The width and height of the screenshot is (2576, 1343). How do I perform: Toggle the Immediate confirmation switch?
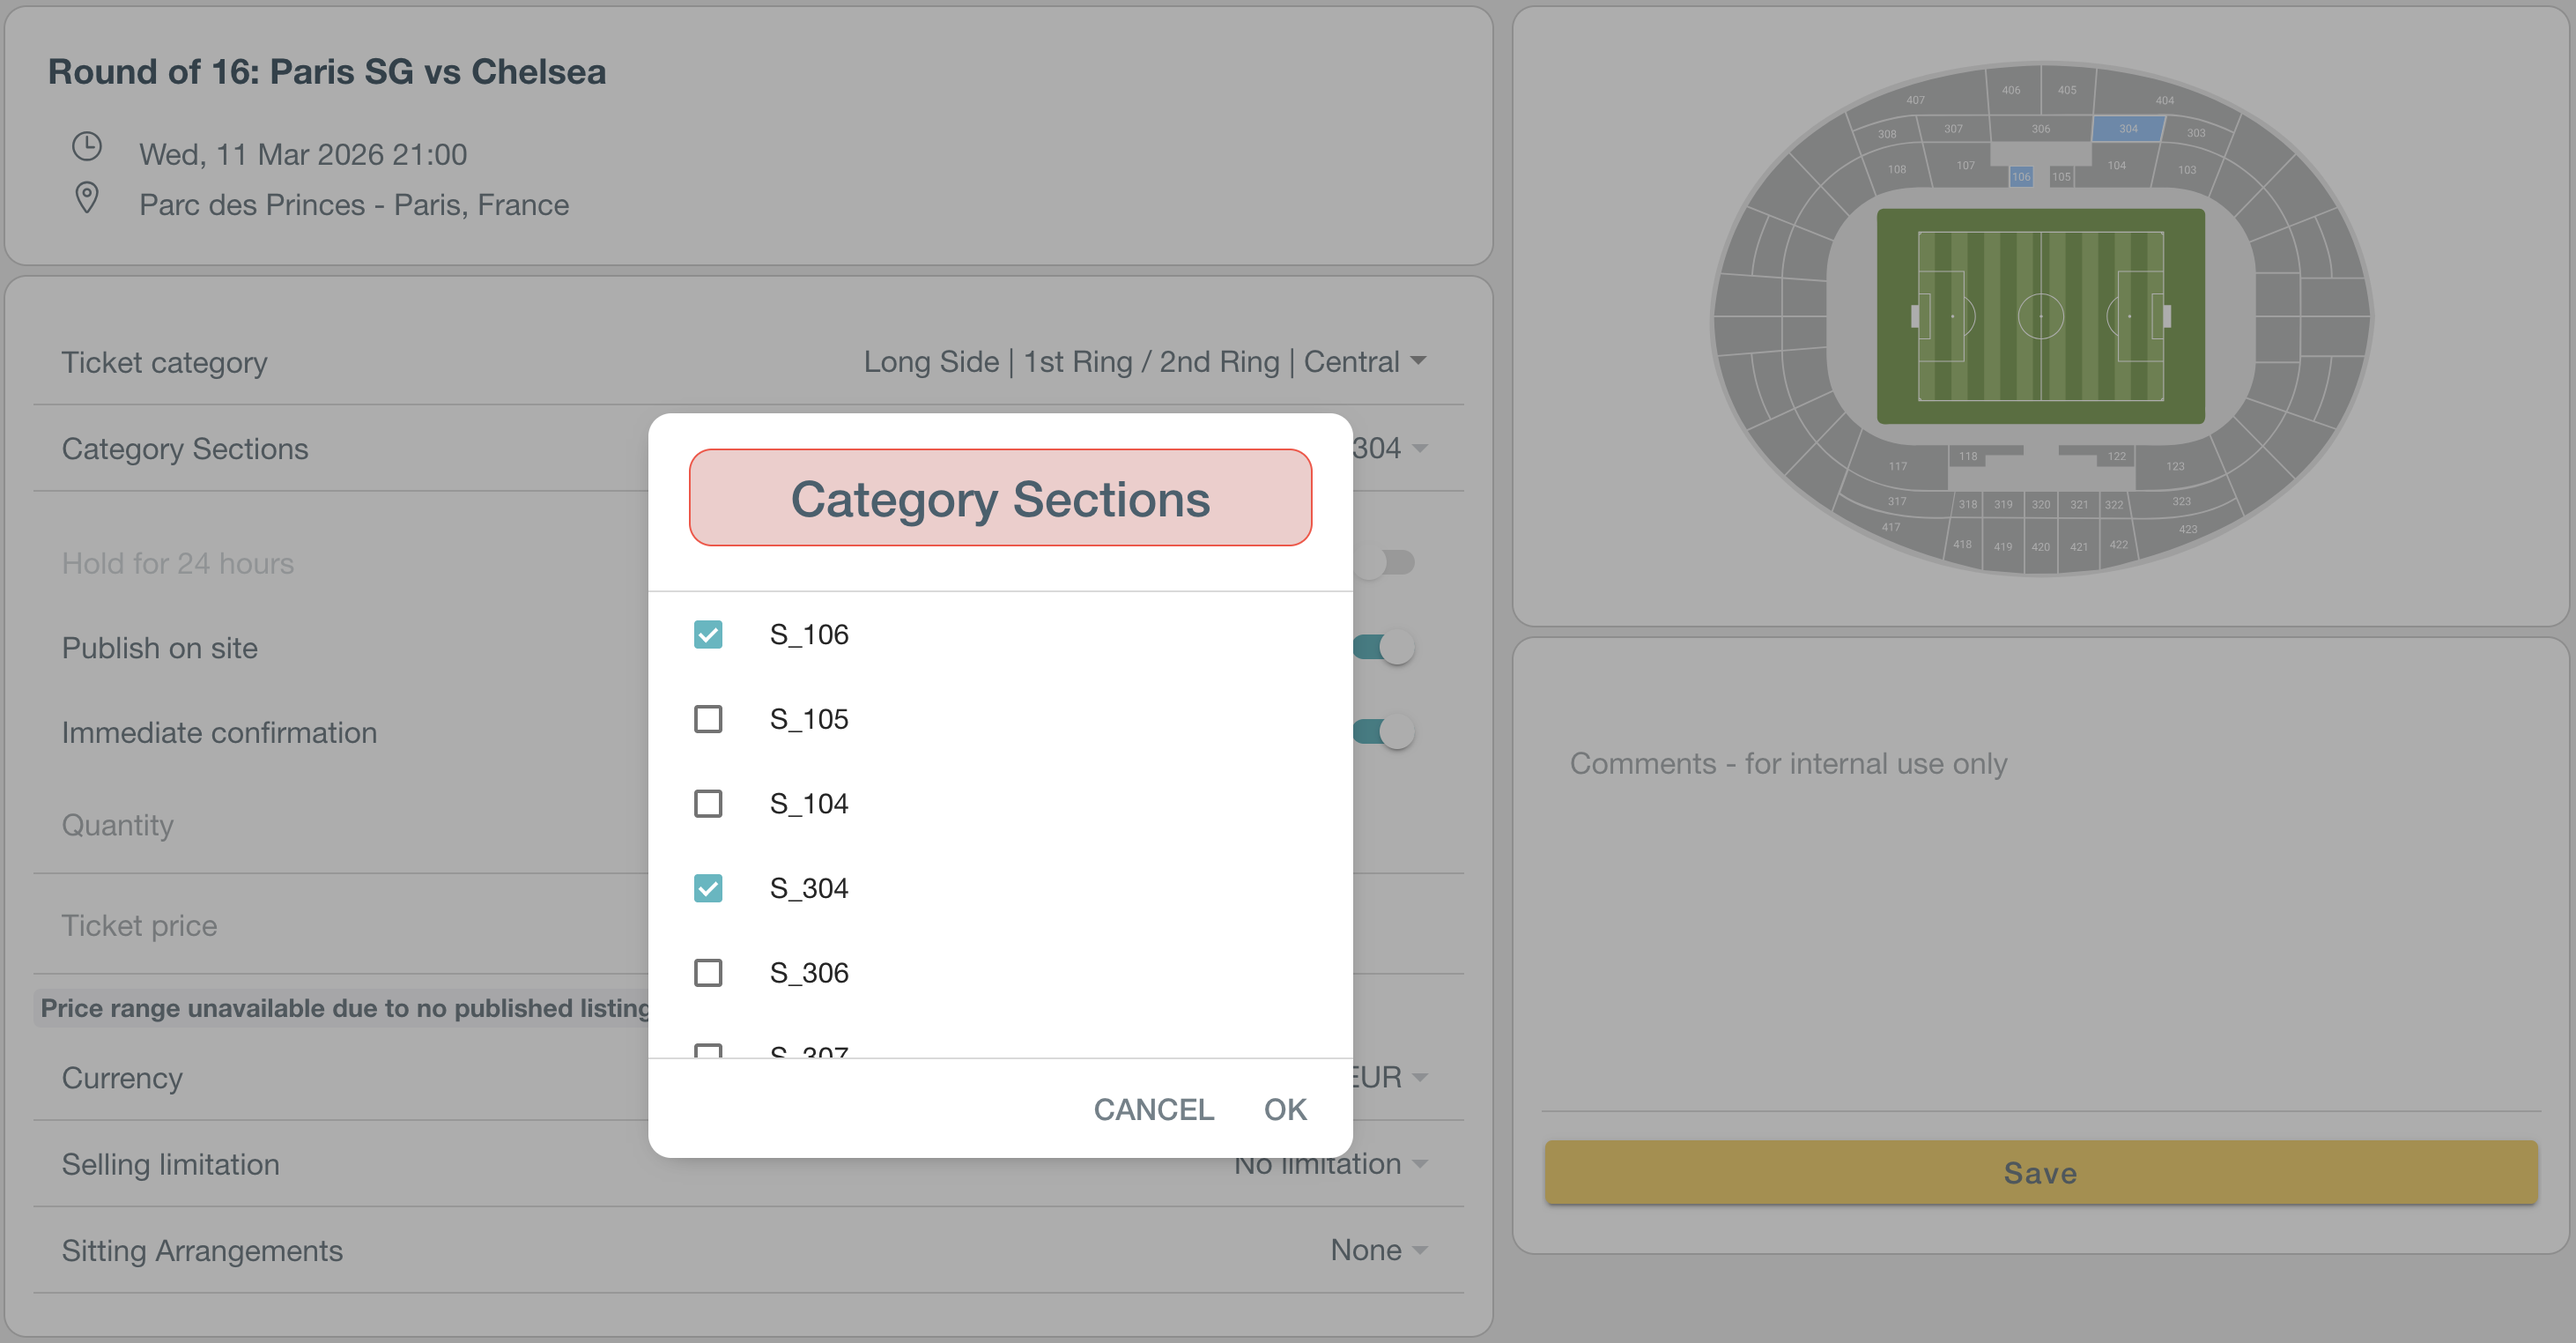click(1384, 731)
